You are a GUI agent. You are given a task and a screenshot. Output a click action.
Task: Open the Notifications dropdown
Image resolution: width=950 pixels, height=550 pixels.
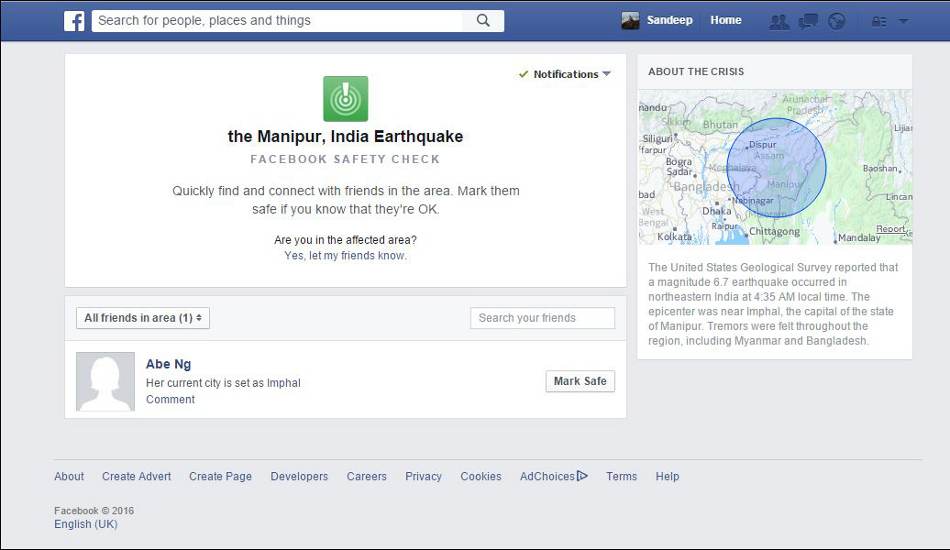pos(565,74)
